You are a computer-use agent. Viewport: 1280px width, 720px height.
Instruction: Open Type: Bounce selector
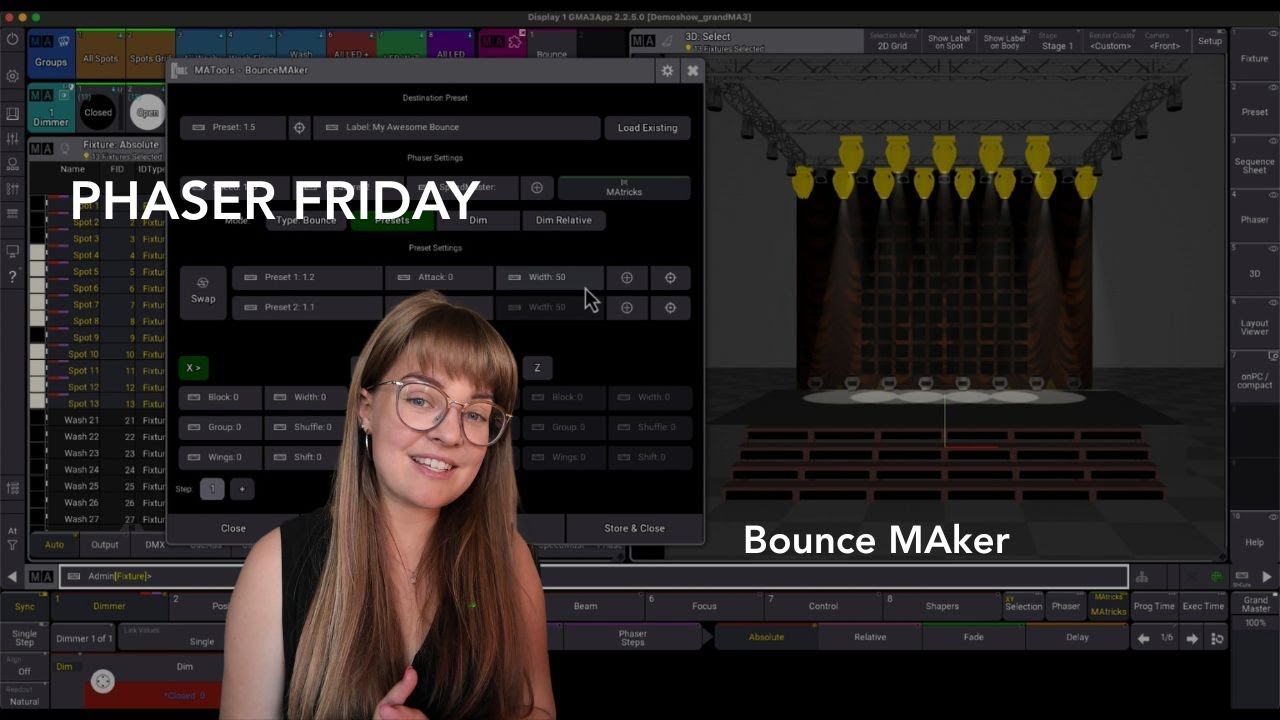click(x=306, y=220)
